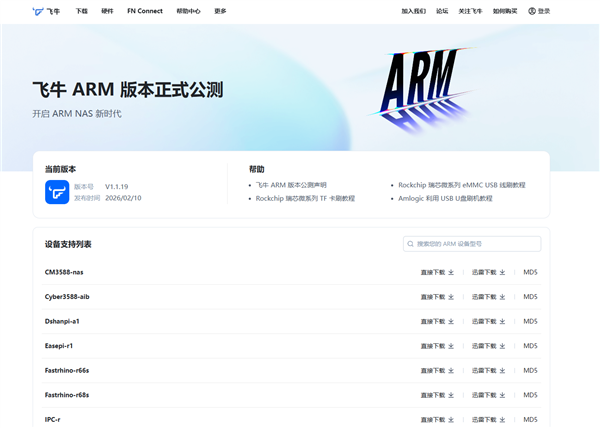The width and height of the screenshot is (600, 428).
Task: Click direct download arrow icon for Fastrhino-r68s
Action: click(x=451, y=395)
